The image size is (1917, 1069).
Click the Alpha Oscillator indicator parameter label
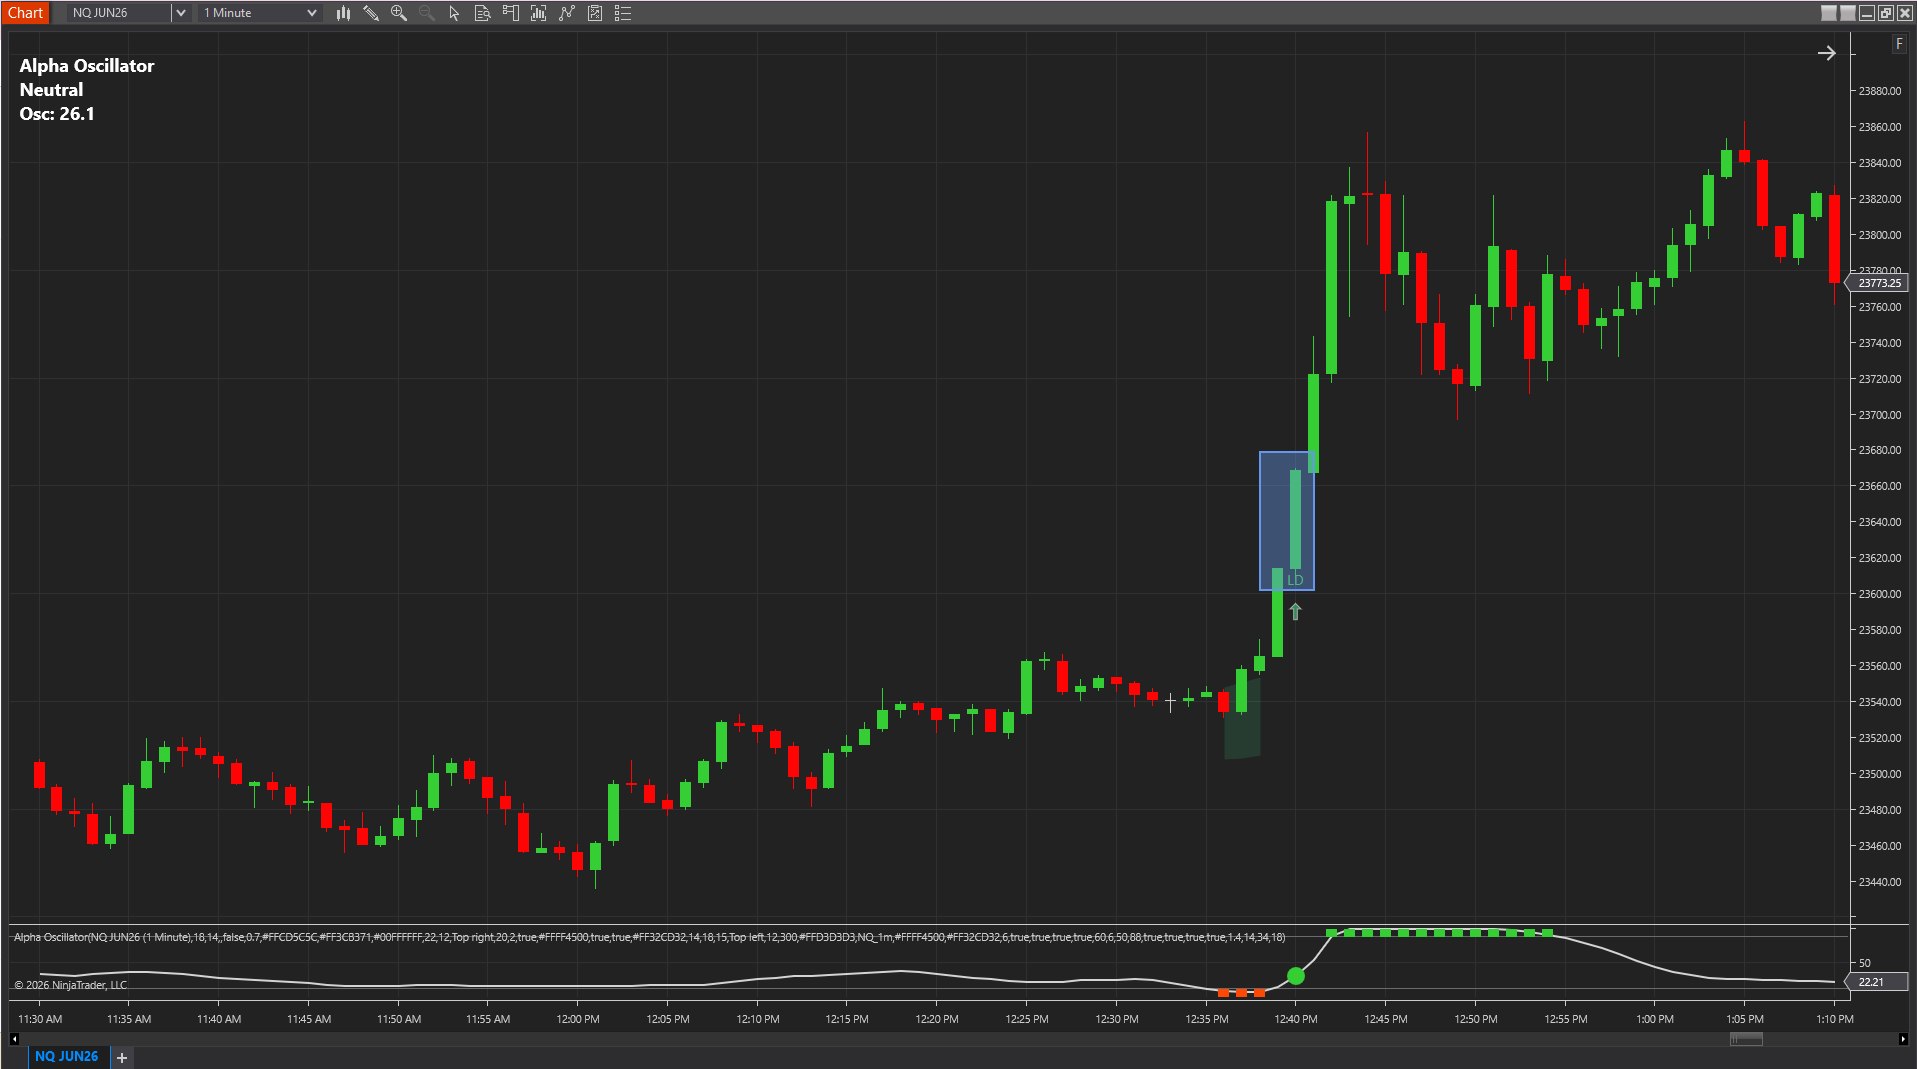point(649,937)
